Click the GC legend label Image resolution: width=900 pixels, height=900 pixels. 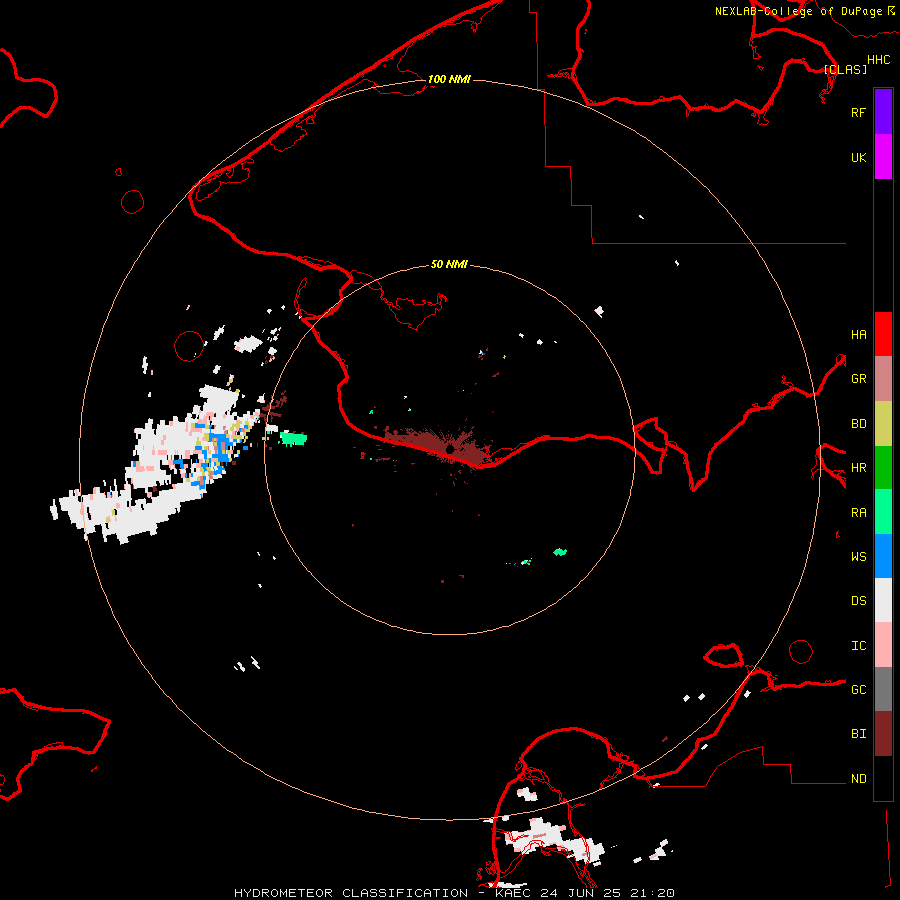tap(859, 690)
